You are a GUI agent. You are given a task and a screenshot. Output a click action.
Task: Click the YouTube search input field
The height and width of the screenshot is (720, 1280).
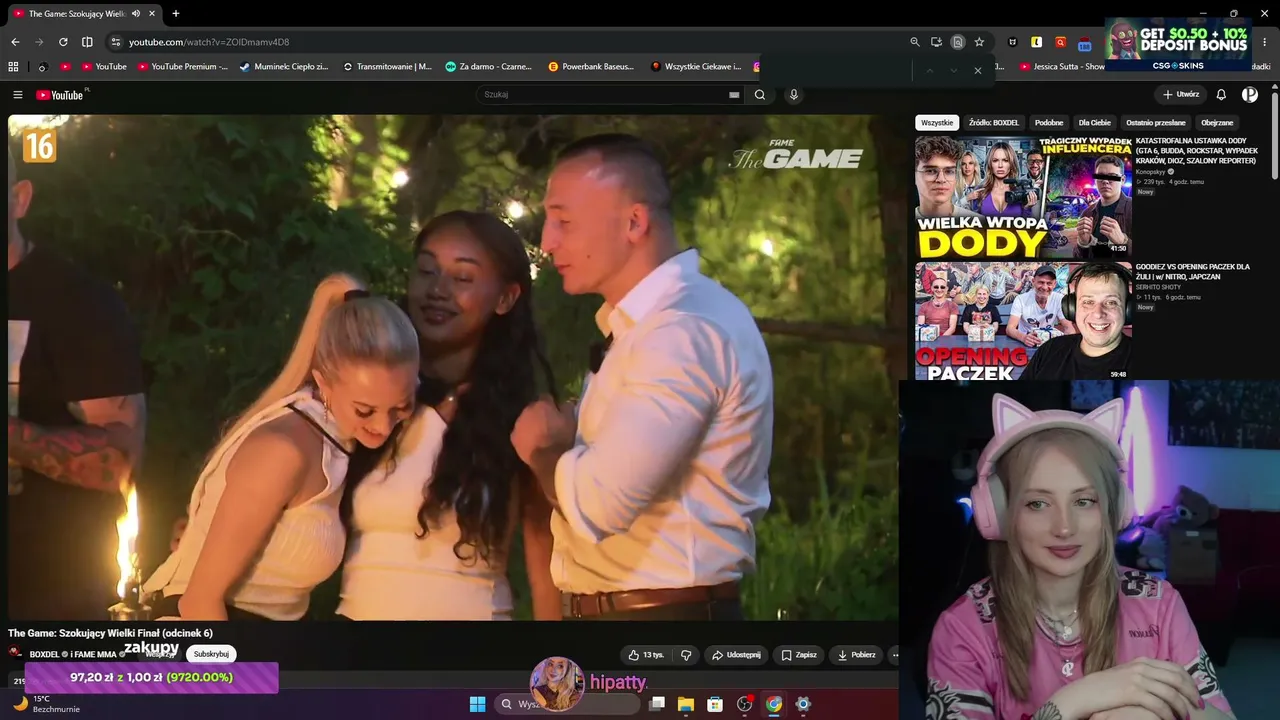pos(608,95)
